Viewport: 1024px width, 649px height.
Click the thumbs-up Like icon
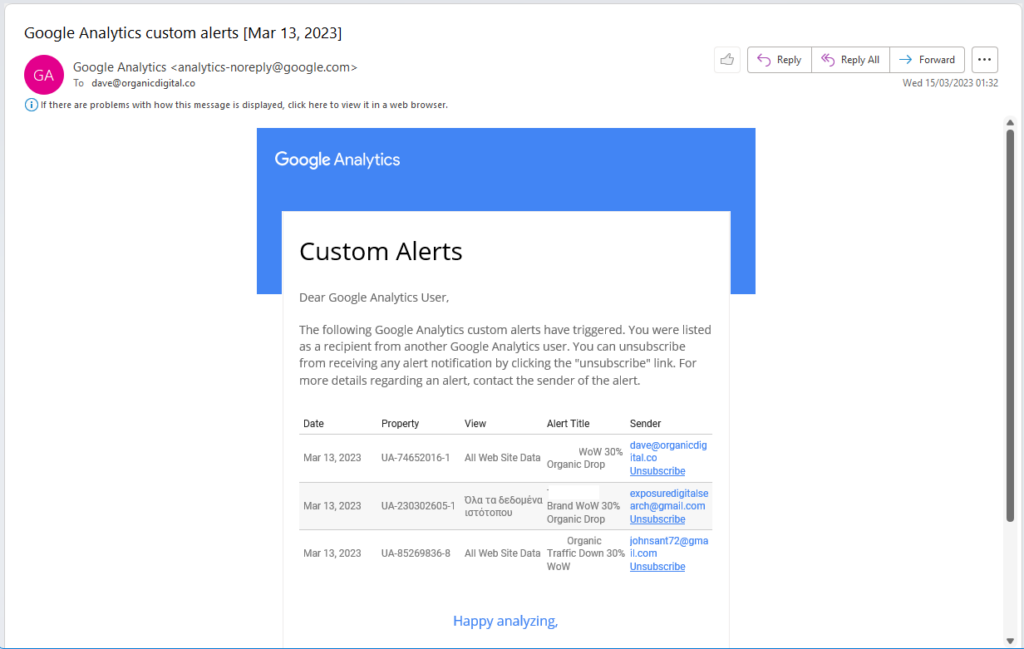tap(727, 60)
